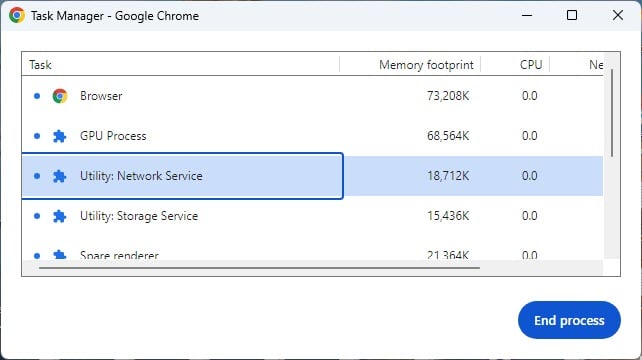Click the puzzle icon for Network Service
642x360 pixels.
(x=60, y=176)
